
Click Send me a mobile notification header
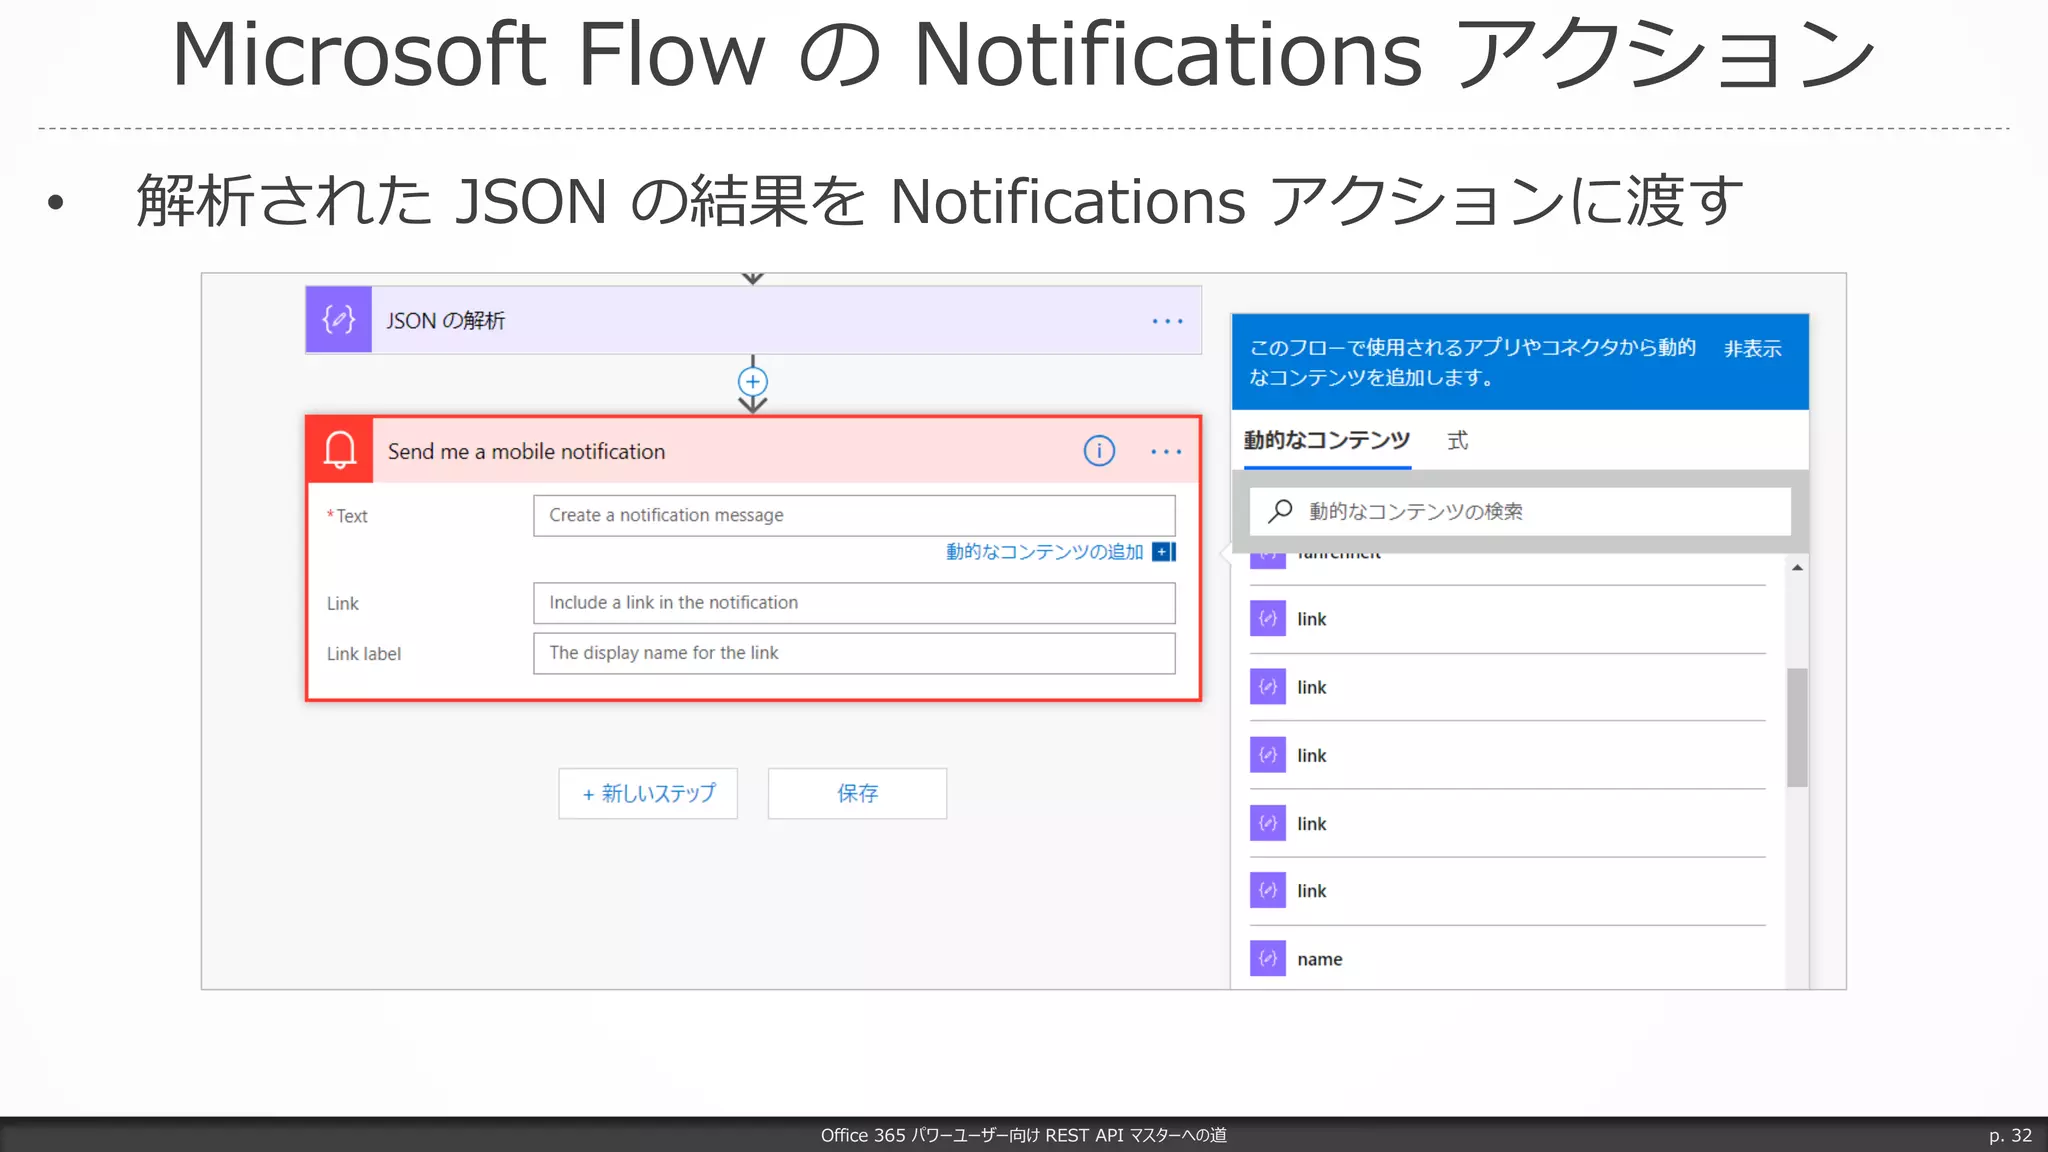coord(753,451)
